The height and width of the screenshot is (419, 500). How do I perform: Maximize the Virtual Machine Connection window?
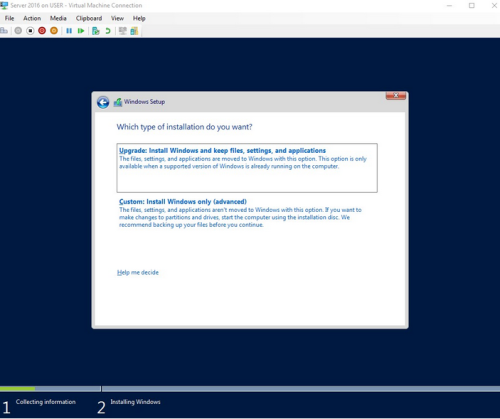(472, 5)
